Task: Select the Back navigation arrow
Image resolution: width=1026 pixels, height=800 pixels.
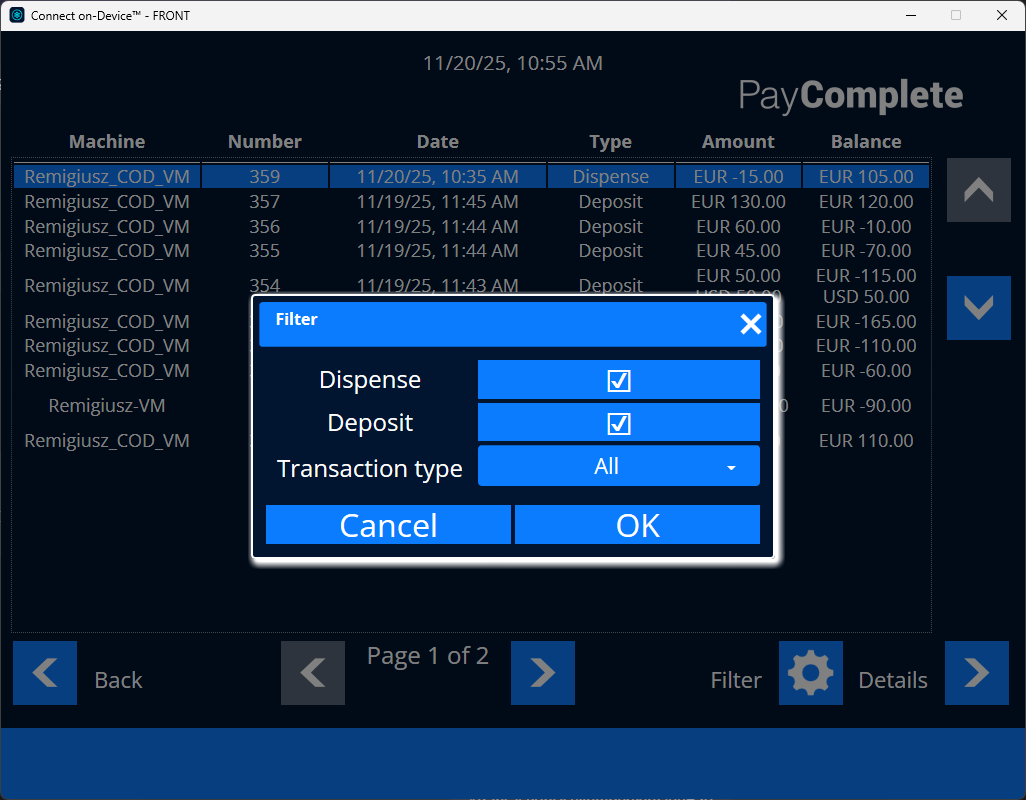Action: point(45,673)
